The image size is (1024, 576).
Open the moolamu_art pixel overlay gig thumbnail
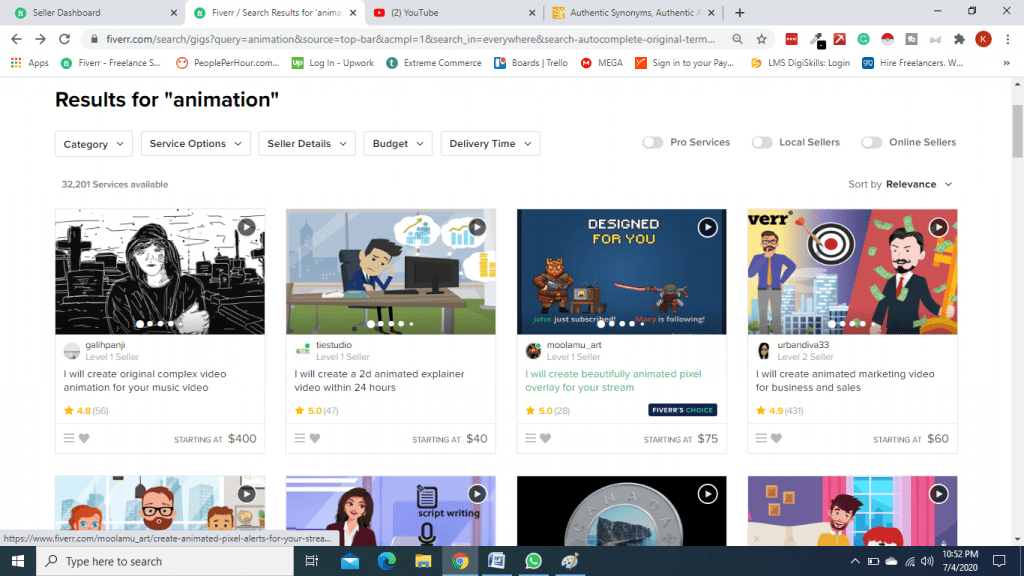pyautogui.click(x=622, y=272)
